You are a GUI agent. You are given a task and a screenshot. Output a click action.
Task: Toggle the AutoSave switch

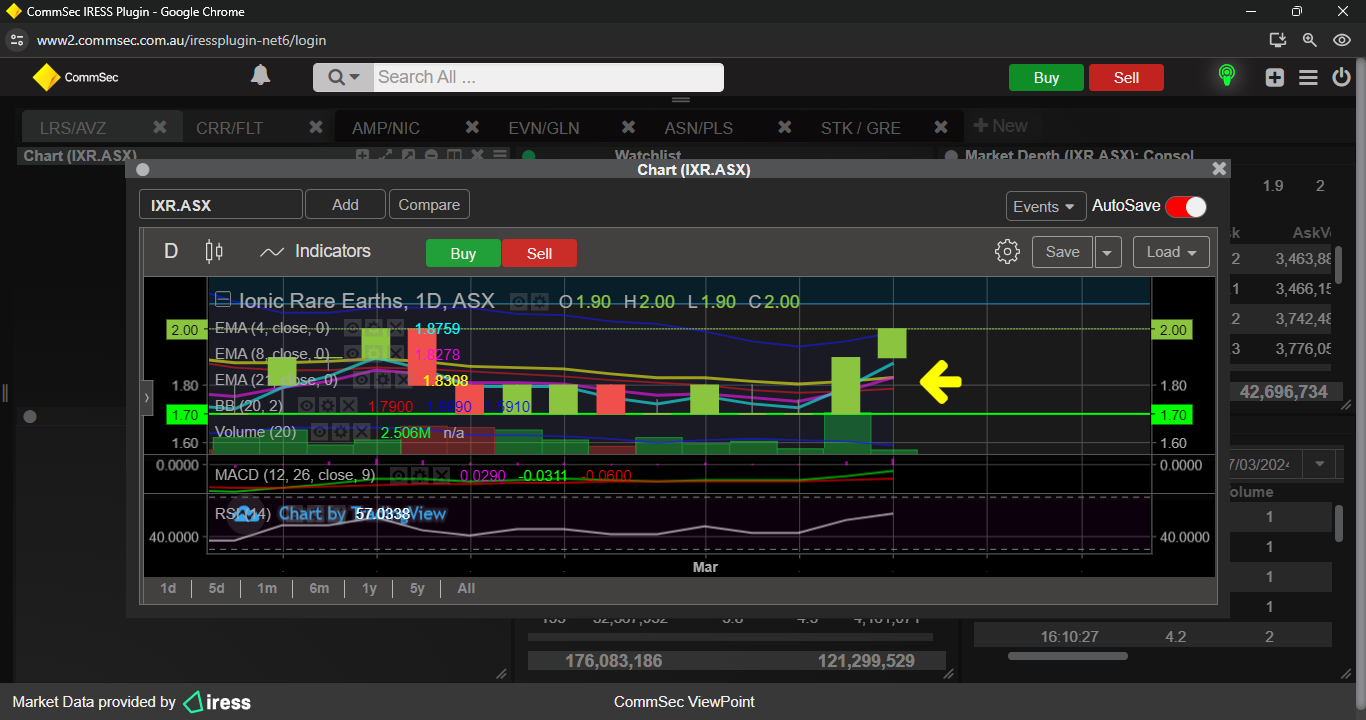pyautogui.click(x=1186, y=206)
